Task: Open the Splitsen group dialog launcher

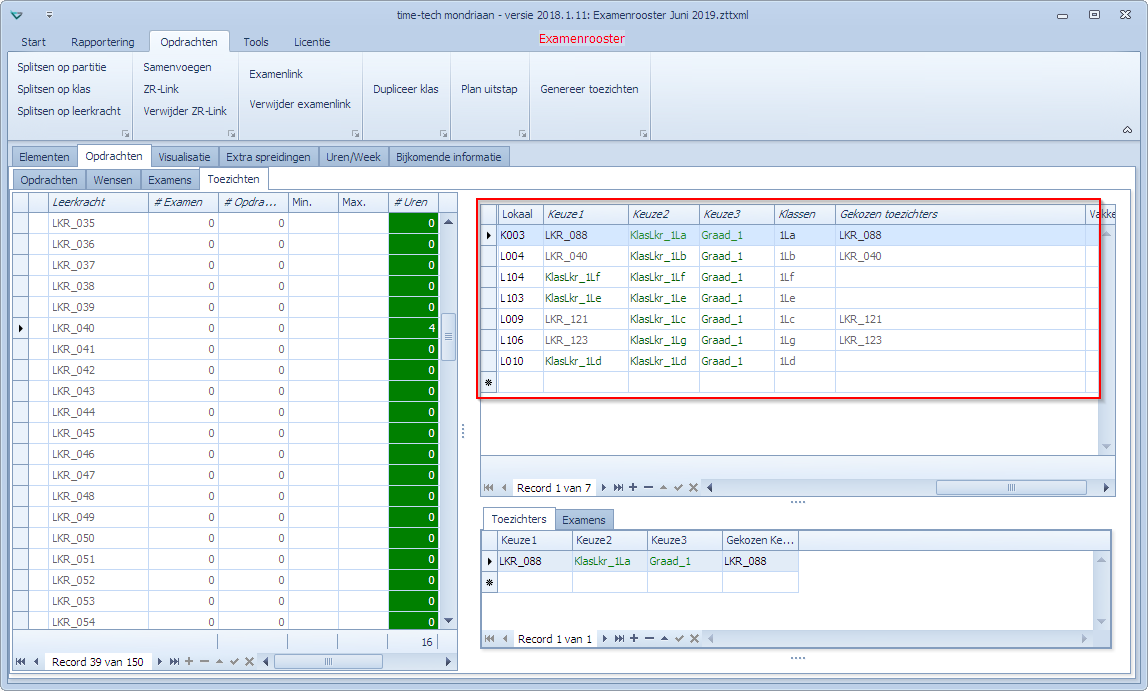Action: pos(125,134)
